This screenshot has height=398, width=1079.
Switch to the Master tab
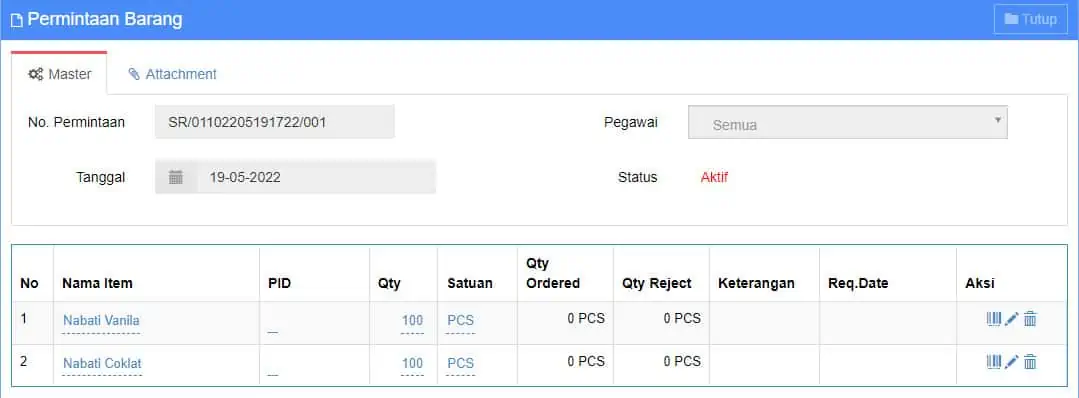(59, 74)
